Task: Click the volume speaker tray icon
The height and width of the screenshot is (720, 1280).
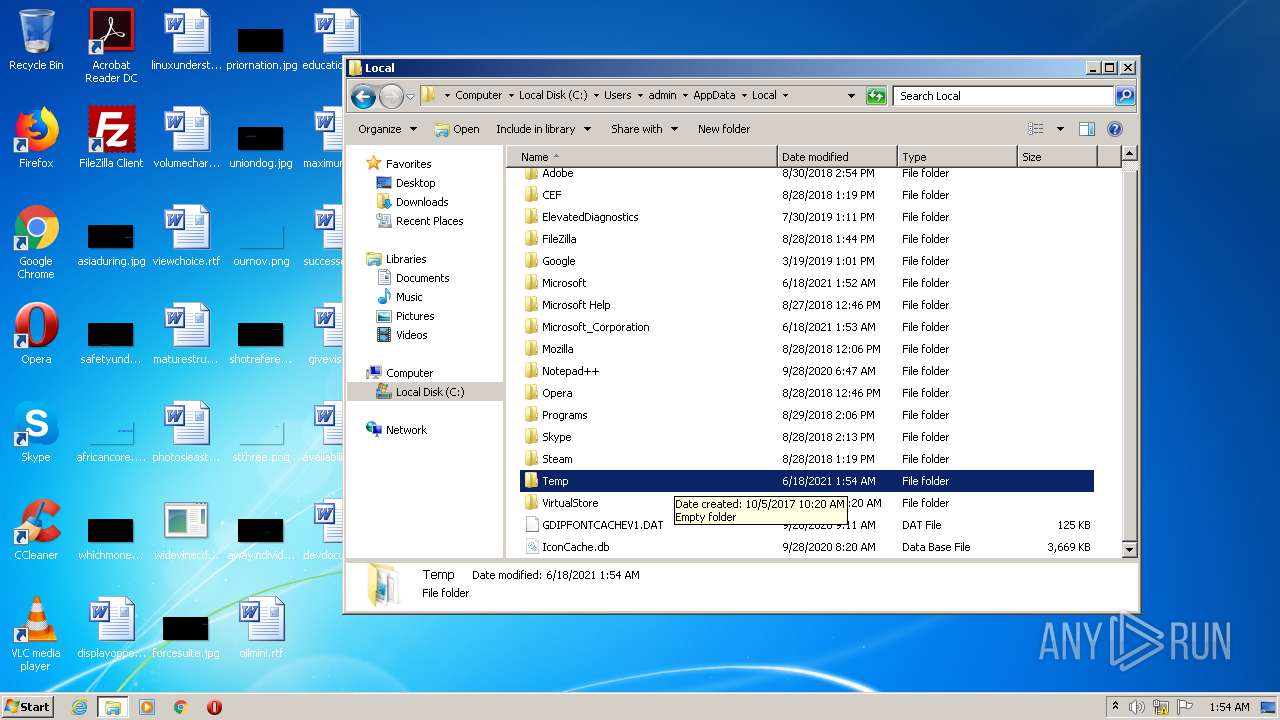Action: point(1137,707)
